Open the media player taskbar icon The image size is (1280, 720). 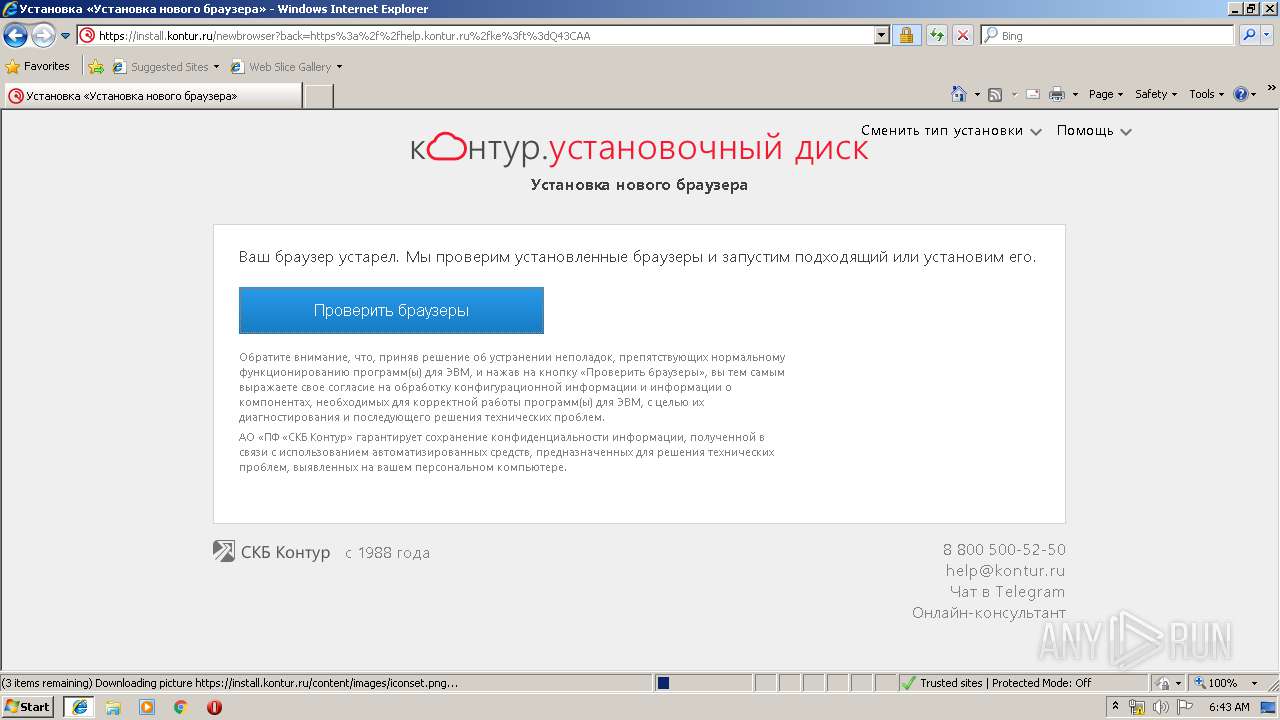(147, 707)
